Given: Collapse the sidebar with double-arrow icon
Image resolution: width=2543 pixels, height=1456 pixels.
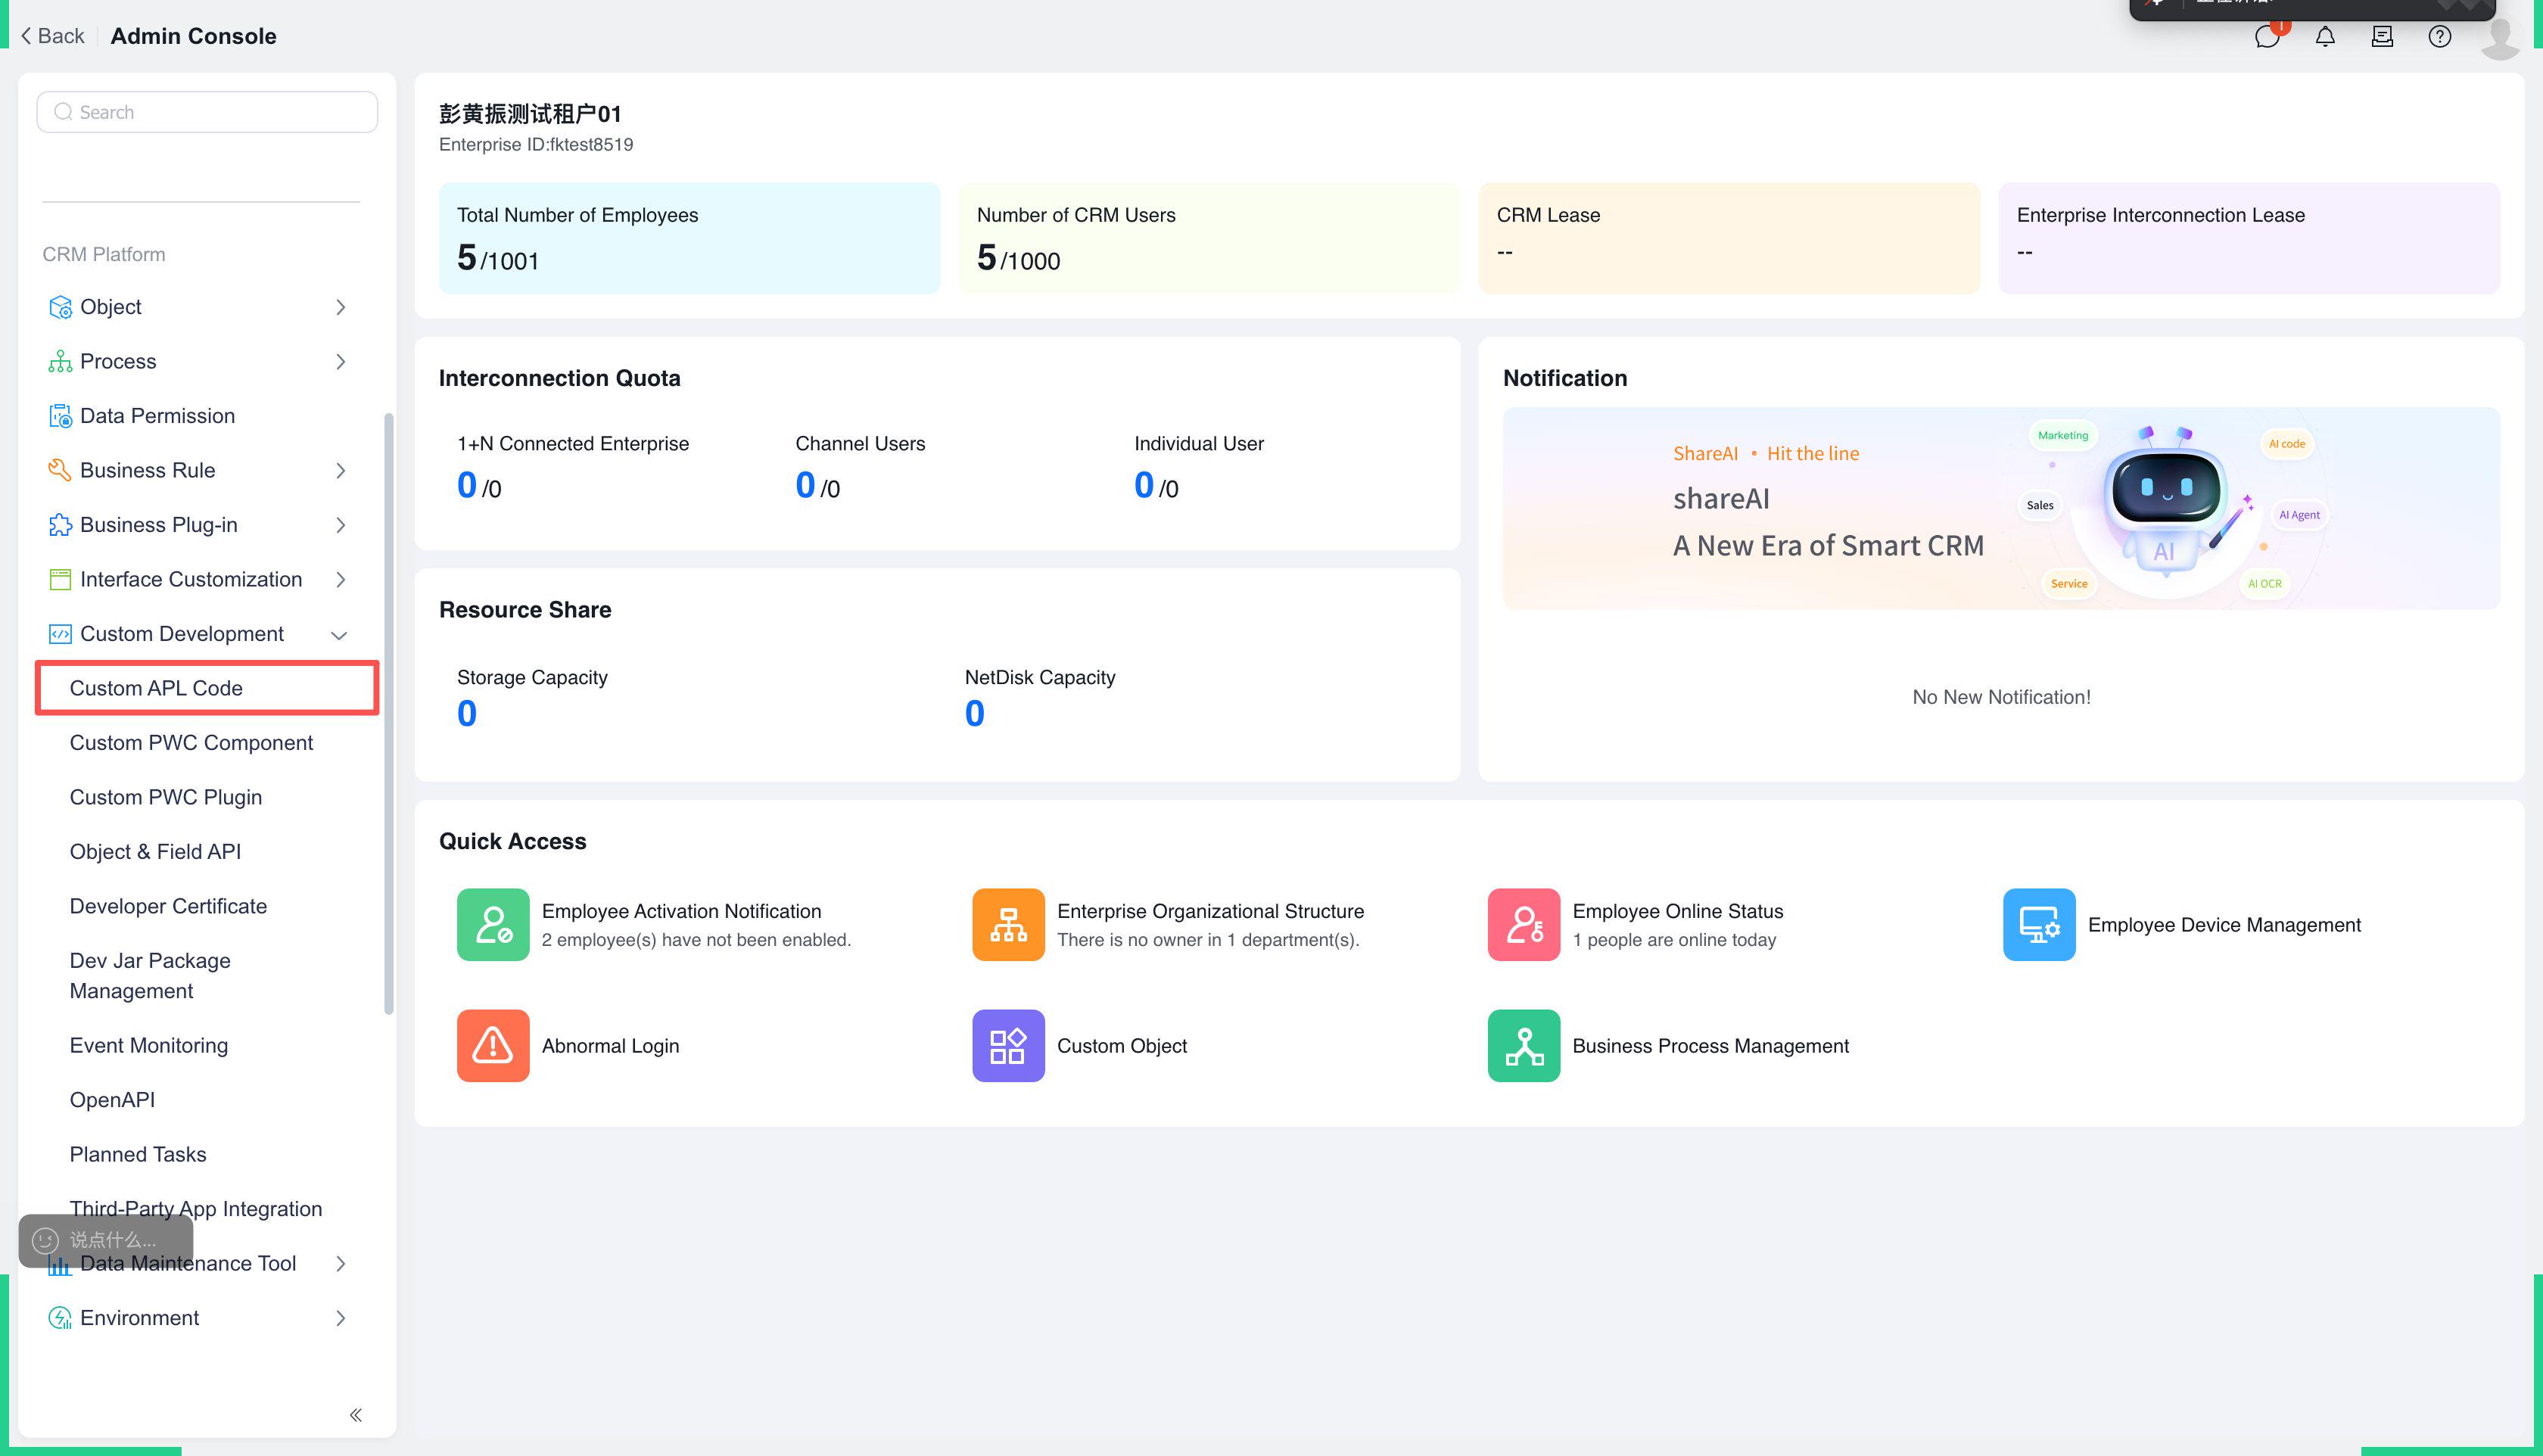Looking at the screenshot, I should 355,1414.
